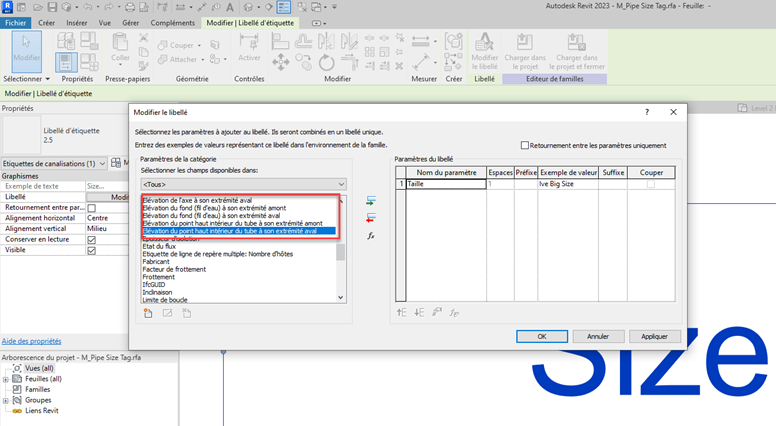This screenshot has width=776, height=426.
Task: Click the fx calculated parameter icon
Action: click(x=371, y=236)
